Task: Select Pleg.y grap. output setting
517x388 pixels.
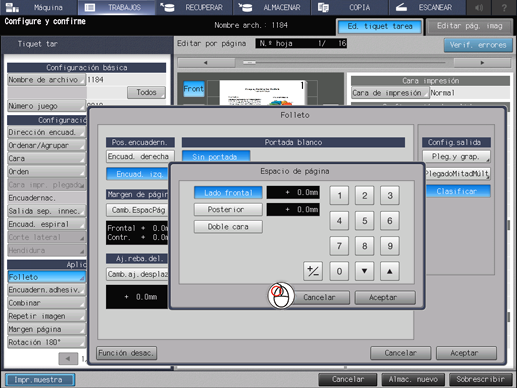Action: [x=456, y=156]
